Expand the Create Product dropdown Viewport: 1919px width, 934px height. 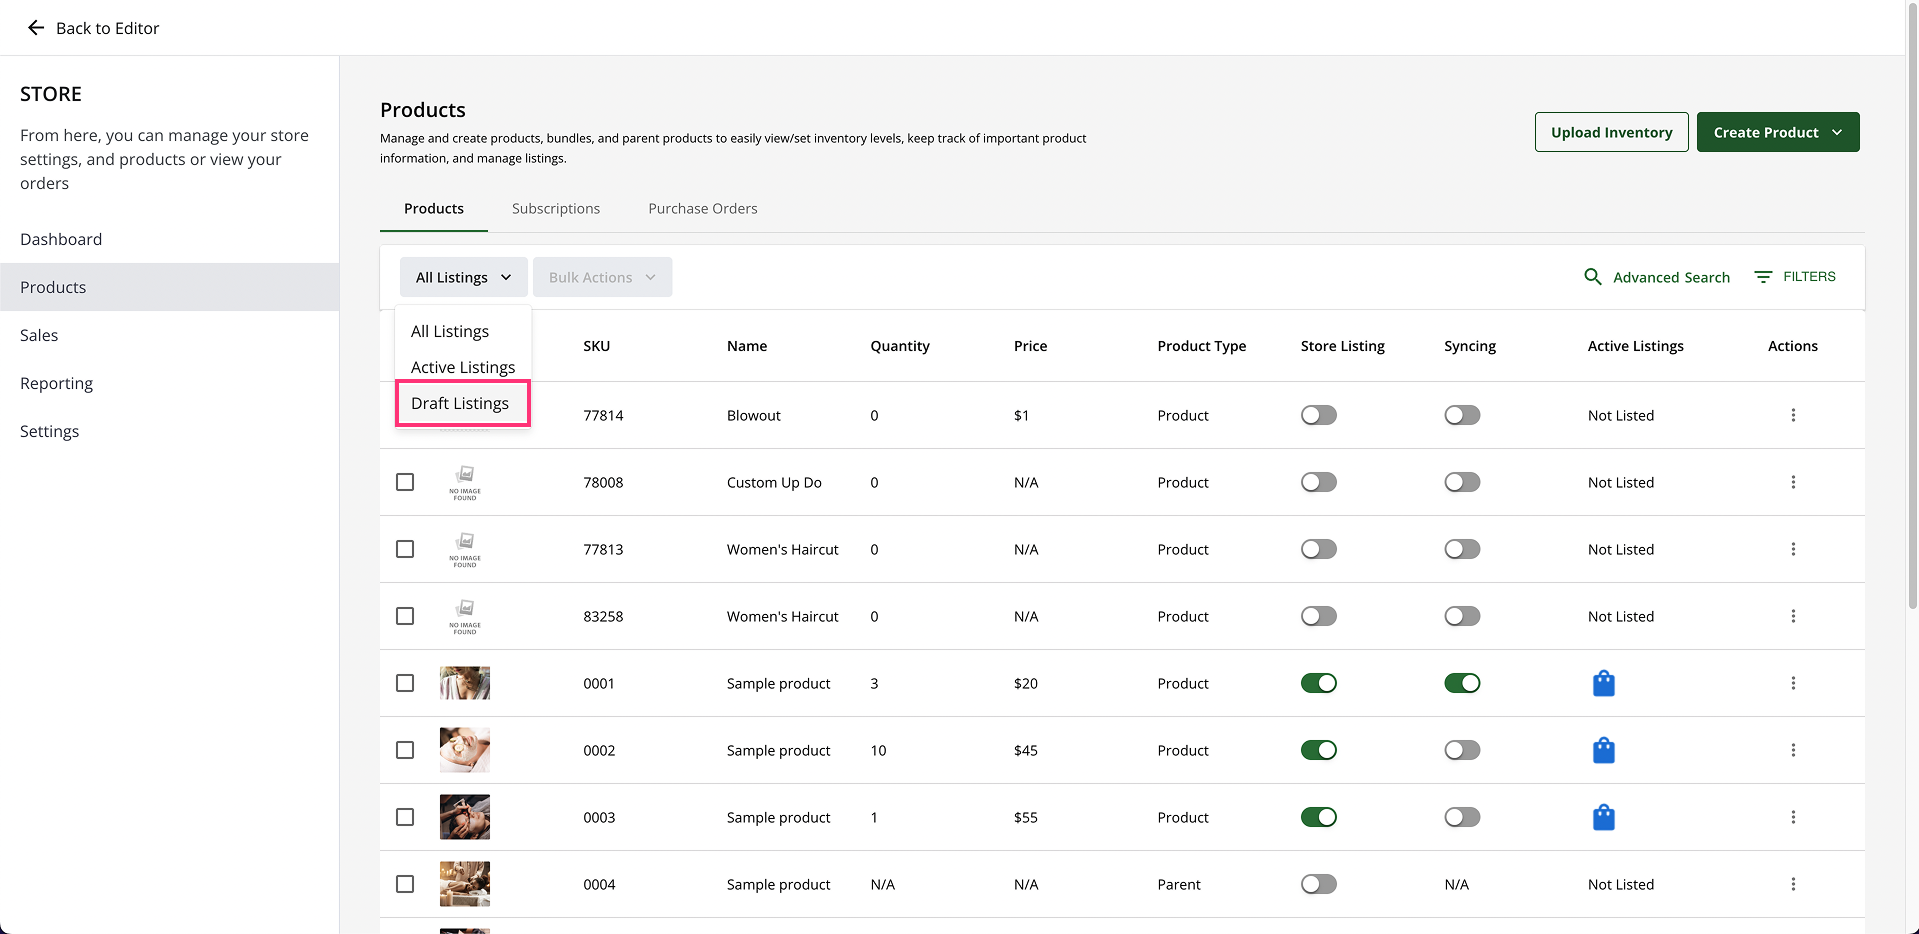tap(1777, 132)
